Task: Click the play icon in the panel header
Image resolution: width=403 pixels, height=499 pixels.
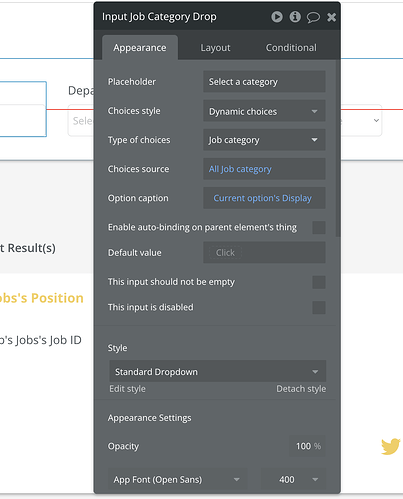Action: [277, 17]
